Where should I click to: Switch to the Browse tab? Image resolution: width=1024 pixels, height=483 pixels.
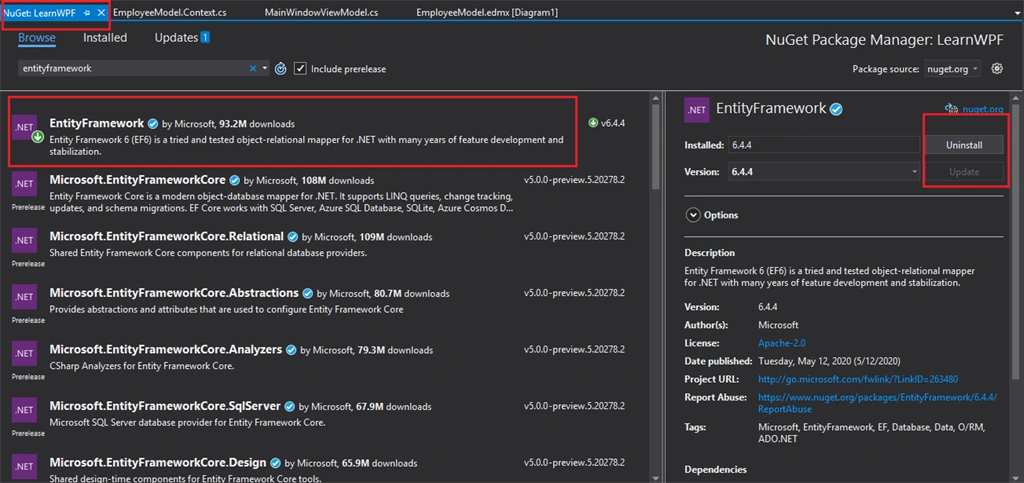pyautogui.click(x=37, y=38)
